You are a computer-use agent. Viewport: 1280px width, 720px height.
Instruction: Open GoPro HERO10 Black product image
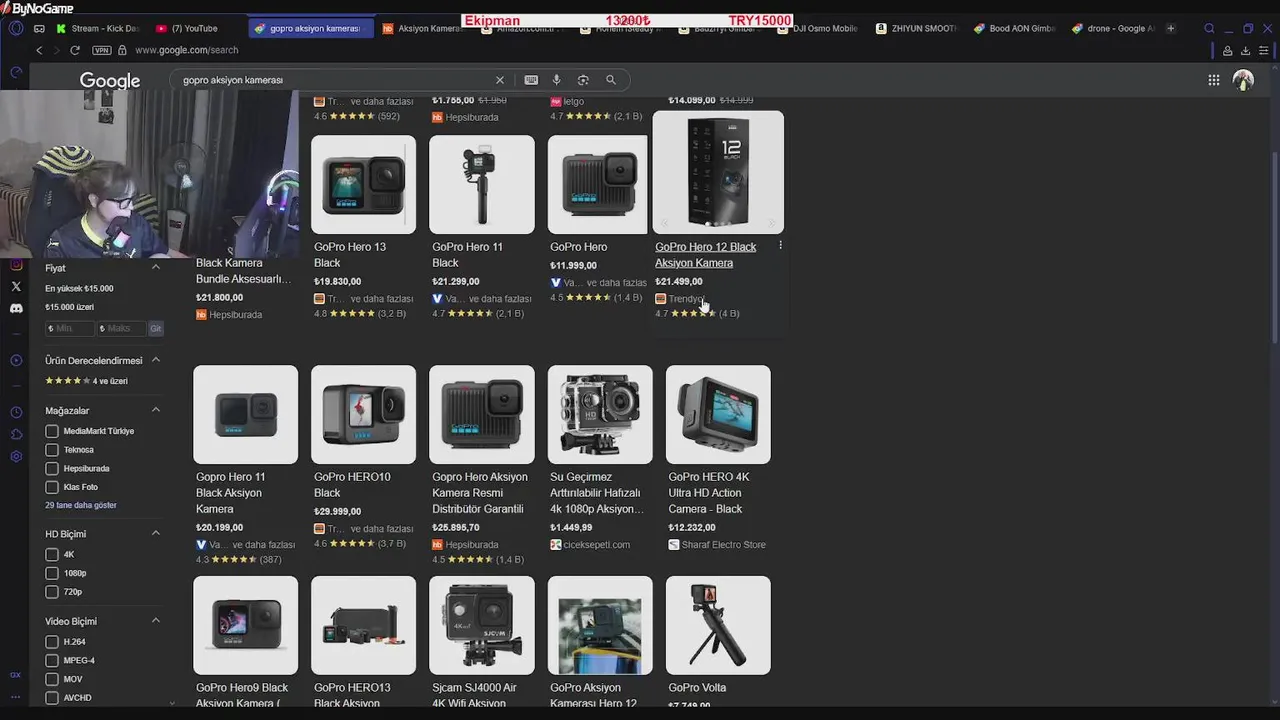[x=363, y=414]
